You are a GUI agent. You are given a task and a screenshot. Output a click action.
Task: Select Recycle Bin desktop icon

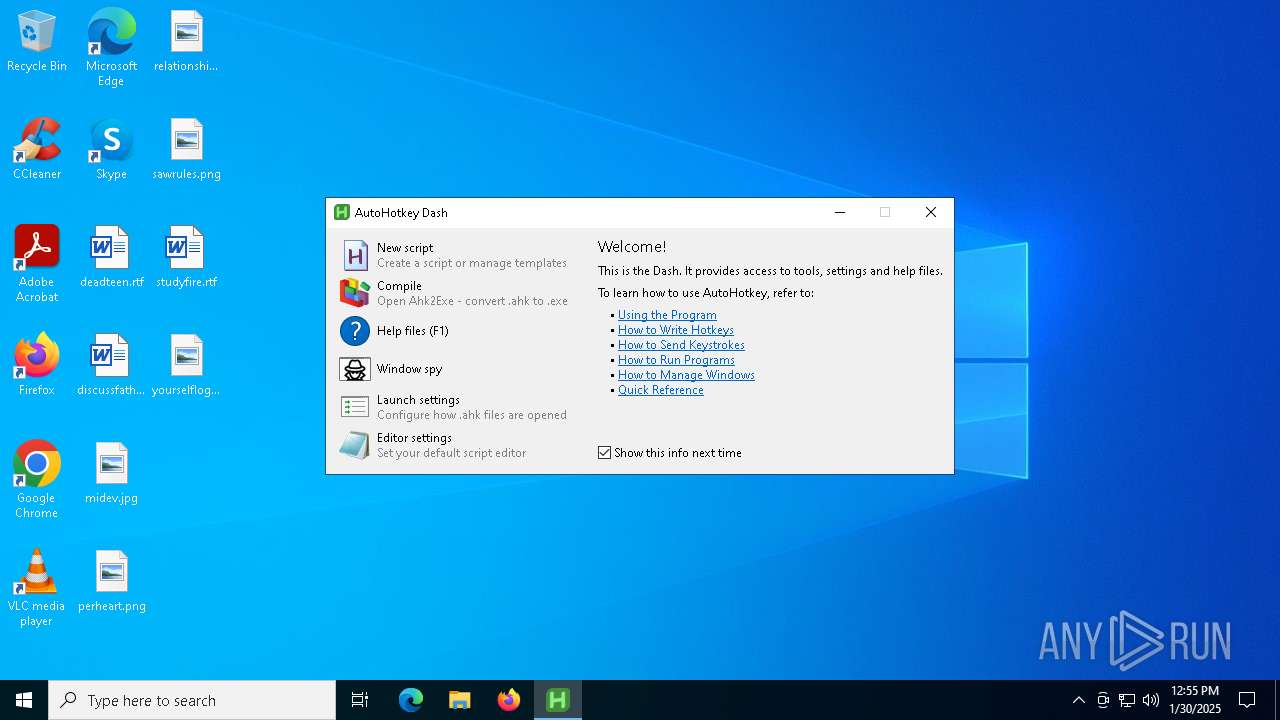point(37,42)
